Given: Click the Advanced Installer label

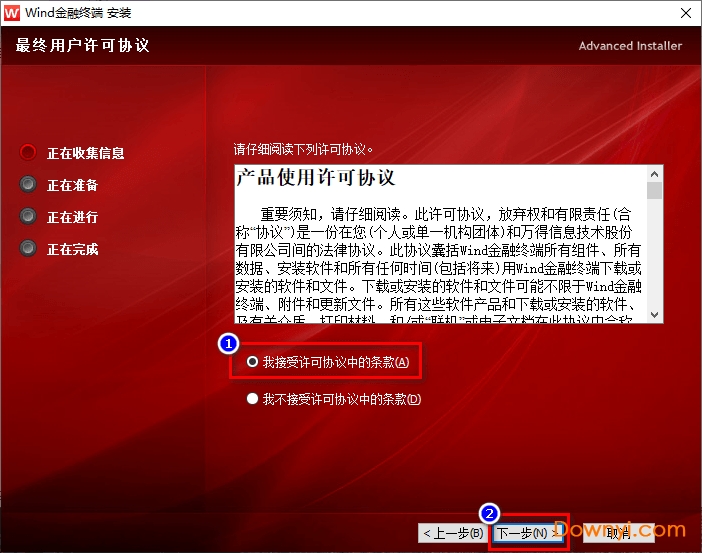Looking at the screenshot, I should (x=630, y=46).
